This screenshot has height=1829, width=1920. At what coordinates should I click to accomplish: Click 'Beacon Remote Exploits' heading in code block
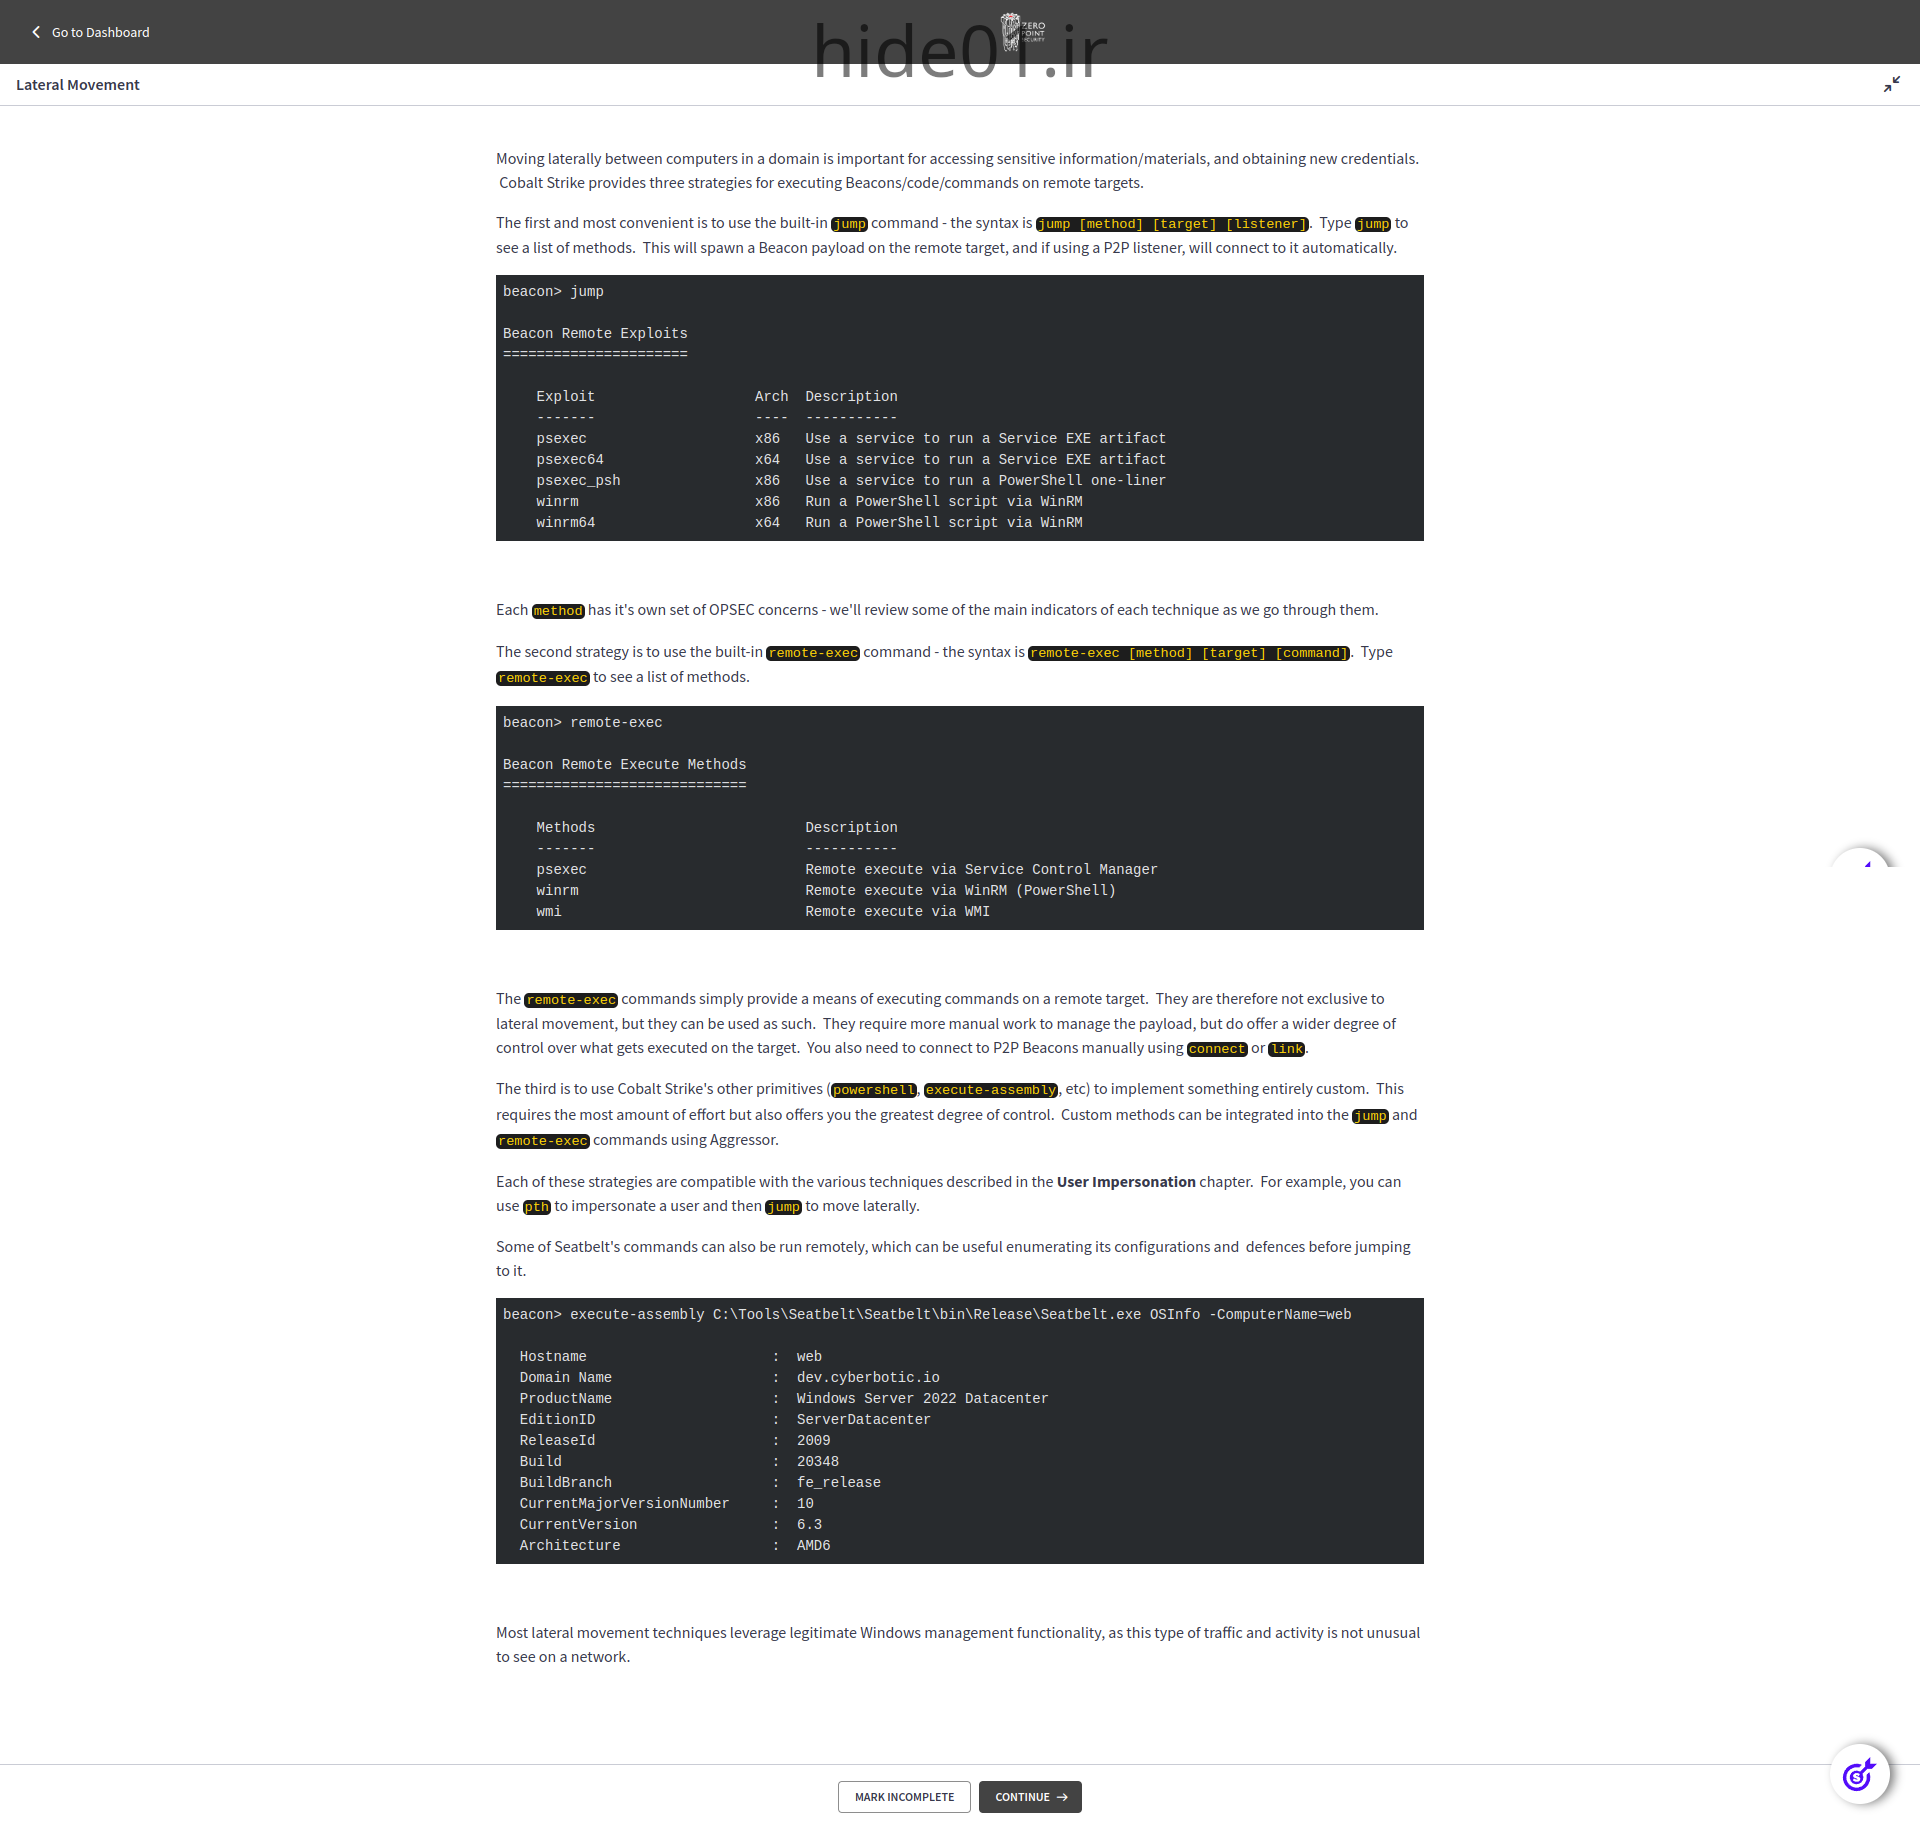(x=595, y=333)
